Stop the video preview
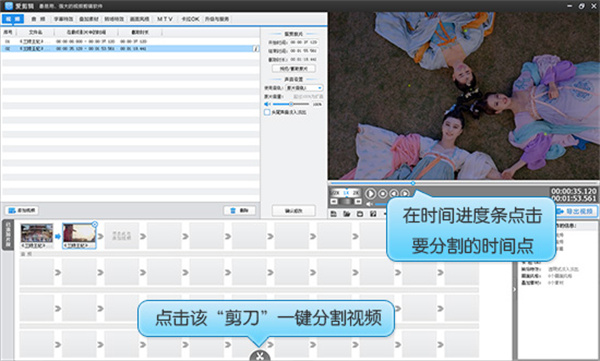 383,194
